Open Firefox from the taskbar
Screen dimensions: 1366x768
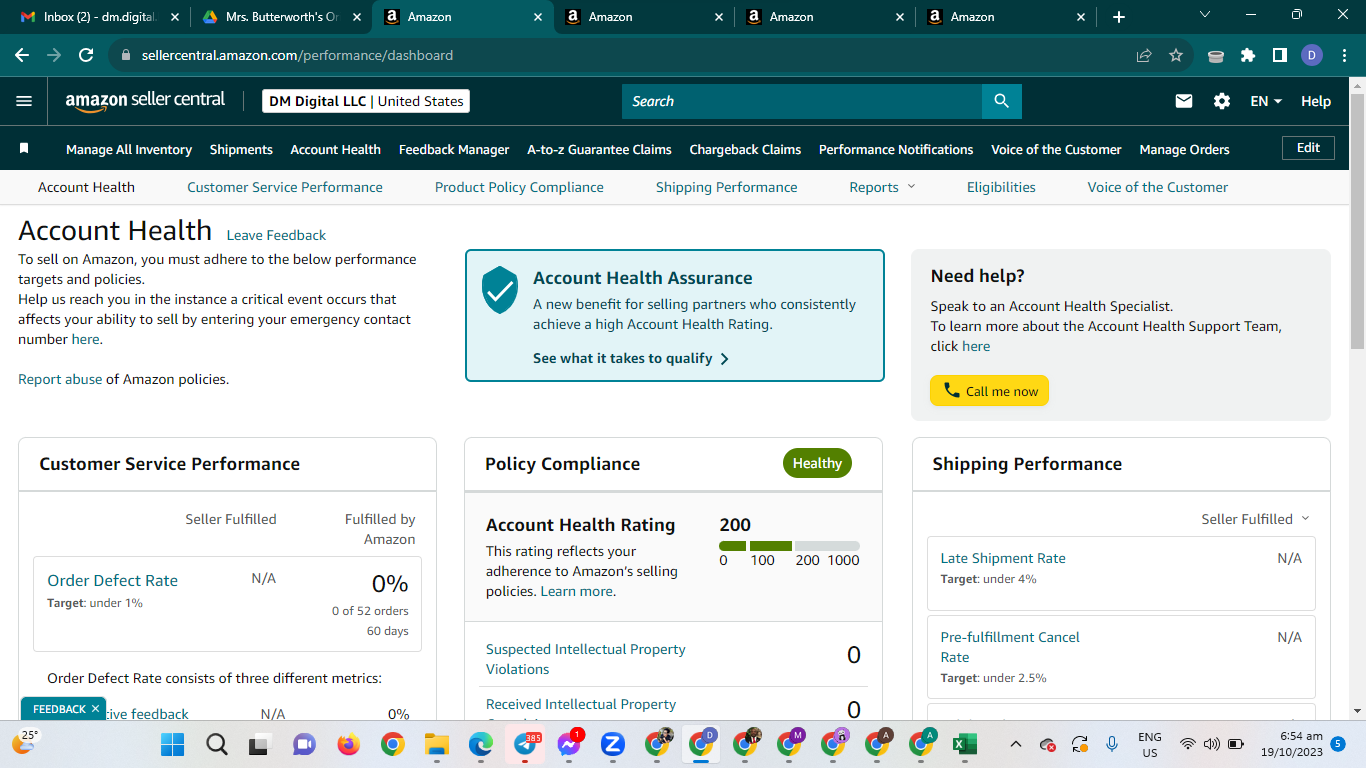coord(347,744)
